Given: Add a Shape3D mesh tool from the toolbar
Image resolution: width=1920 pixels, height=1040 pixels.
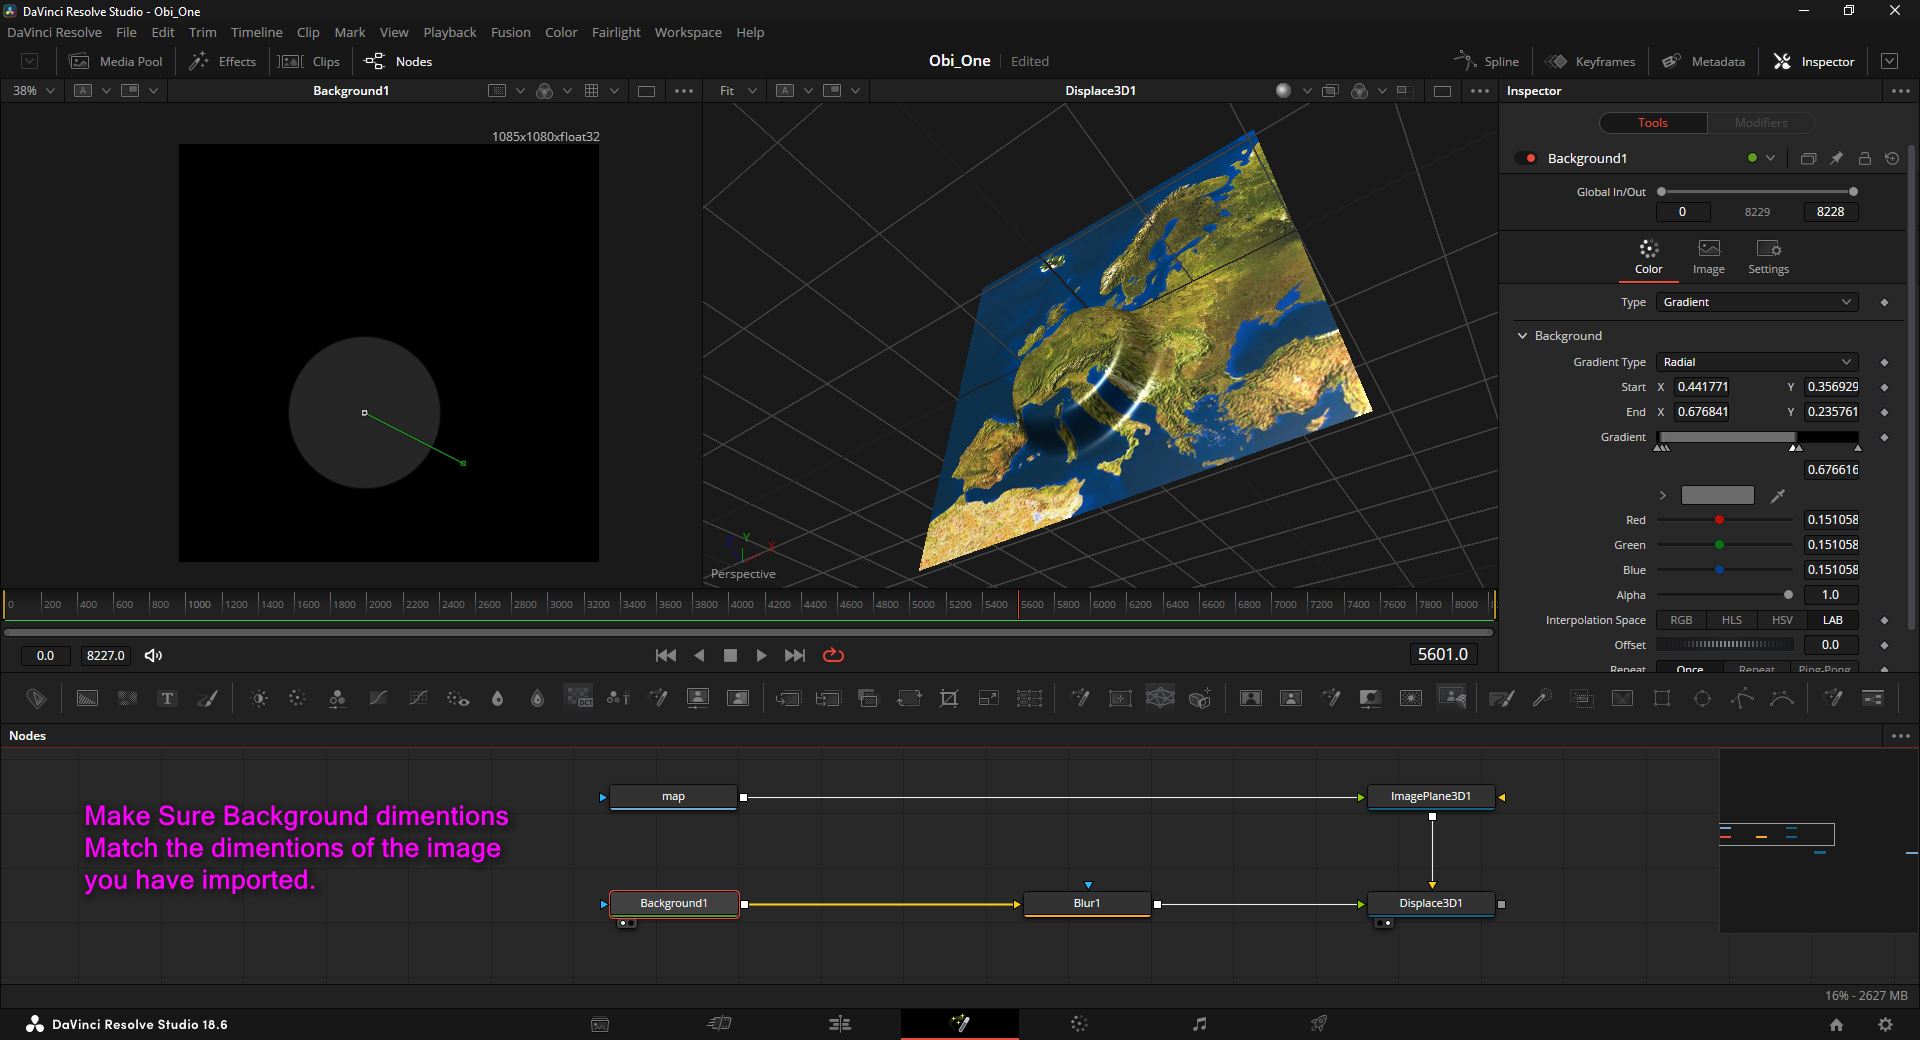Looking at the screenshot, I should coord(1160,699).
